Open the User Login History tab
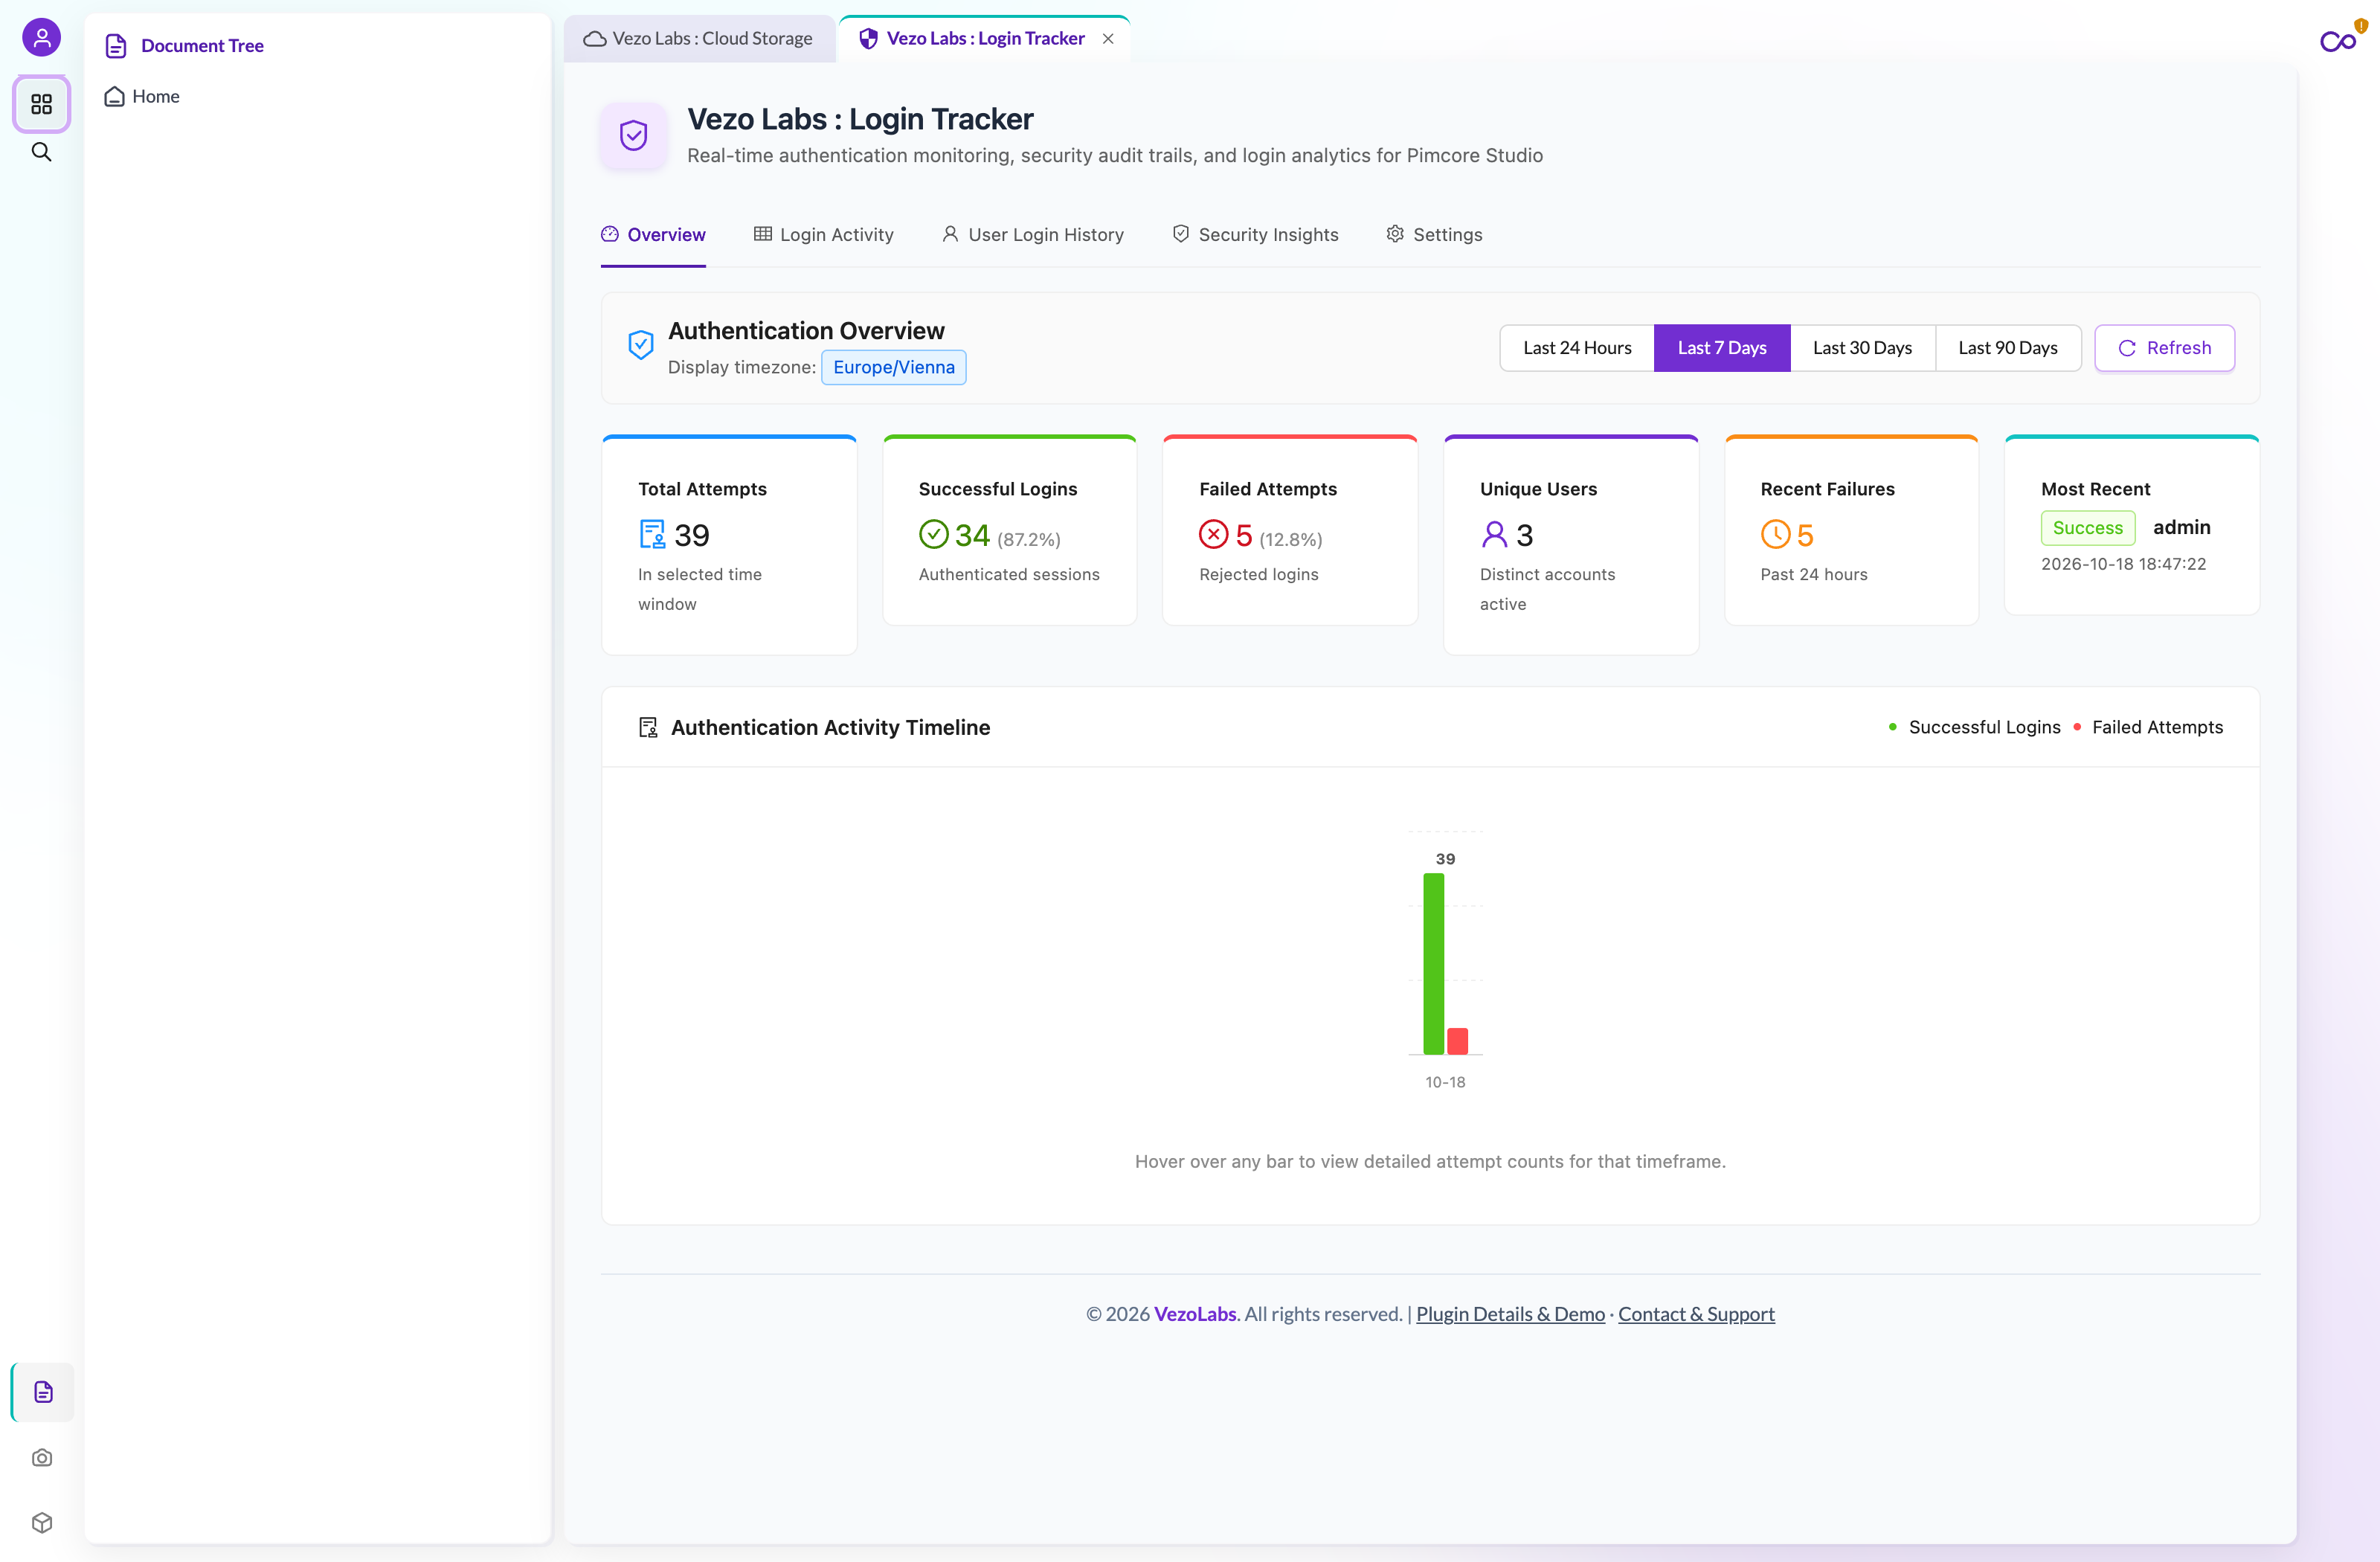The height and width of the screenshot is (1562, 2380). pyautogui.click(x=1033, y=234)
